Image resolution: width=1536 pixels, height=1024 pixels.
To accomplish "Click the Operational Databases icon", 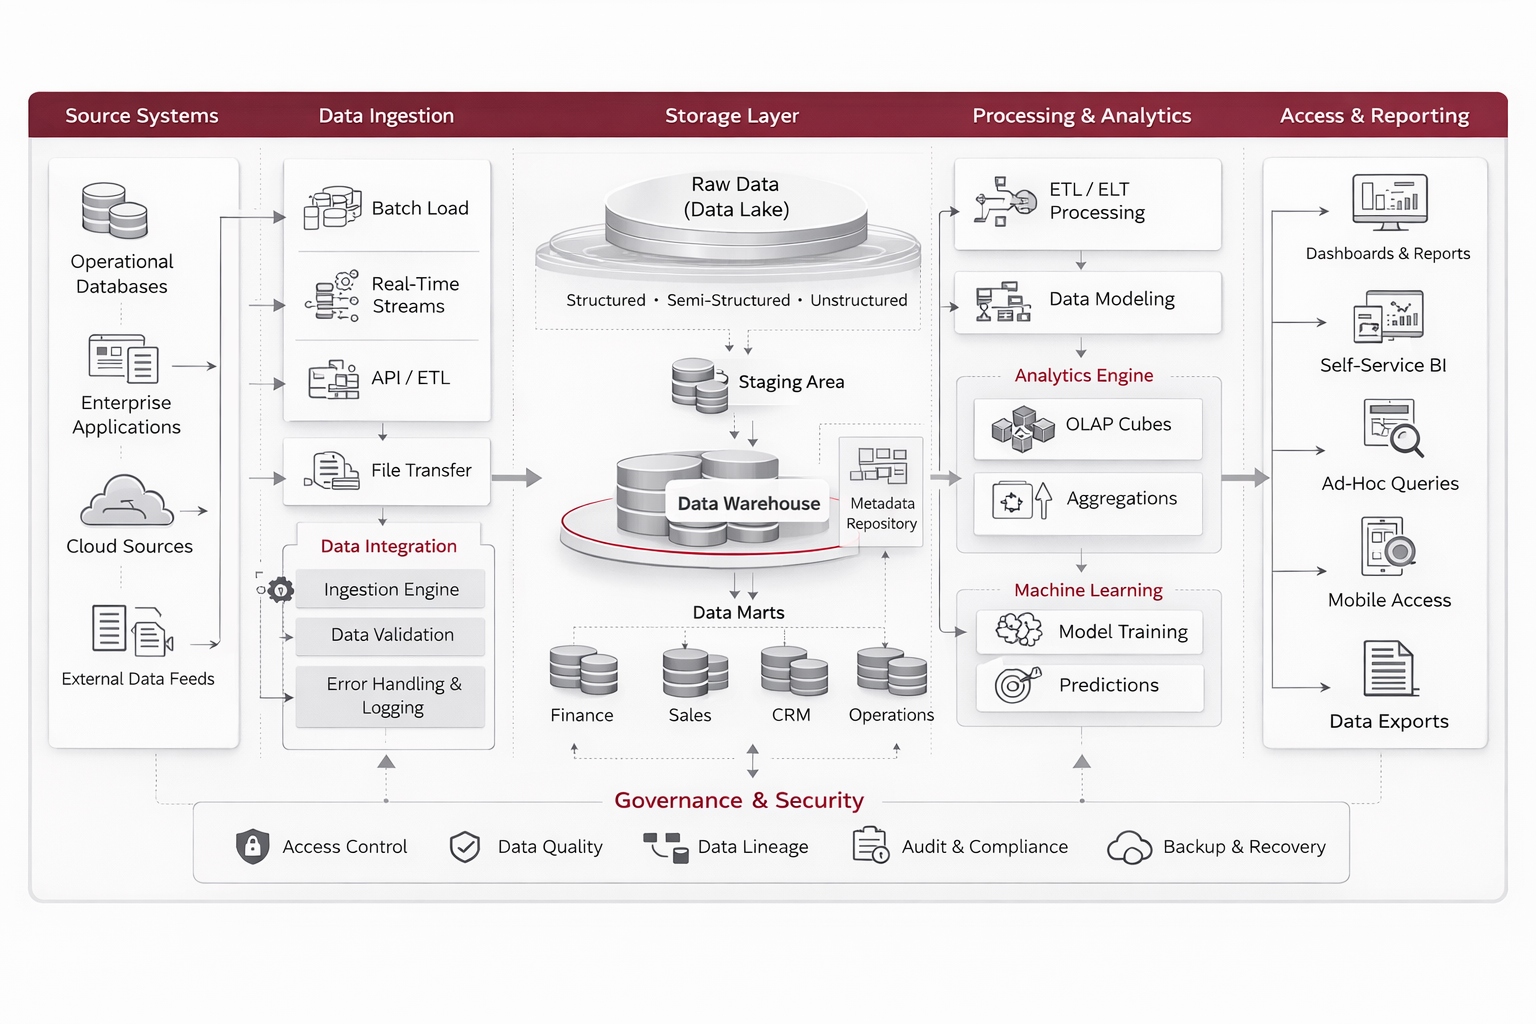I will click(x=114, y=211).
